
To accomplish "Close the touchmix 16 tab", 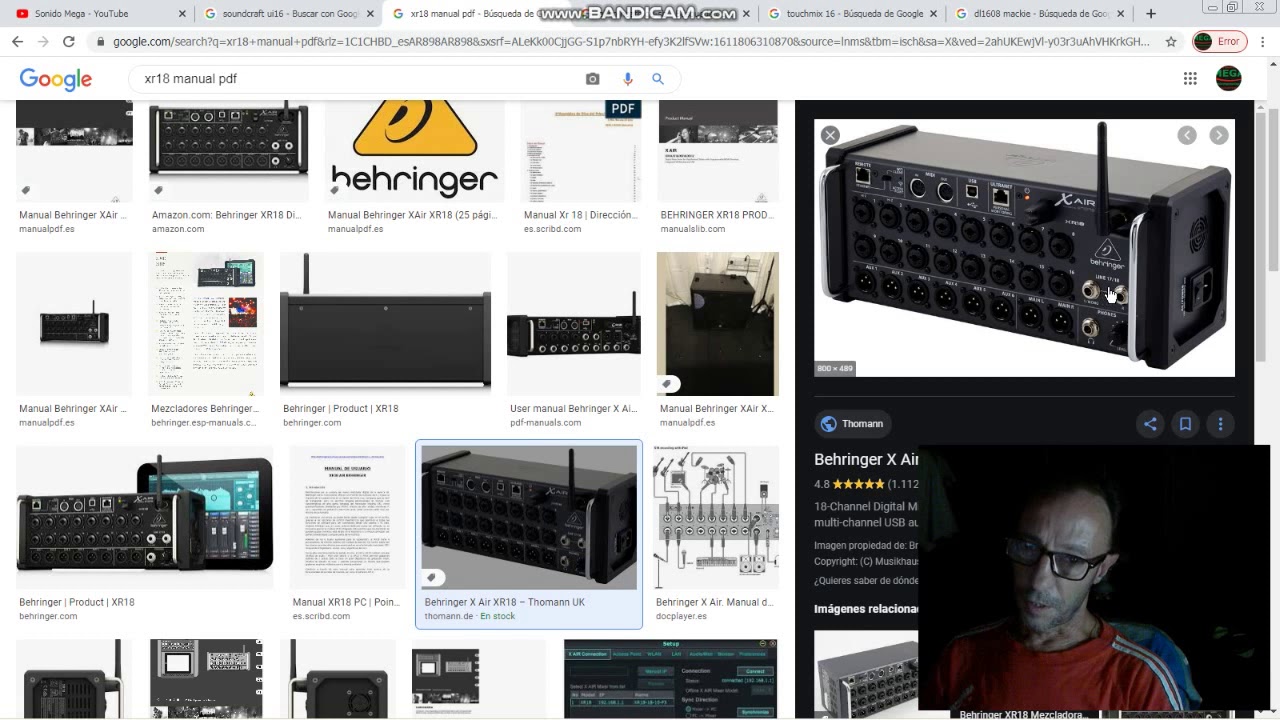I will click(x=934, y=14).
